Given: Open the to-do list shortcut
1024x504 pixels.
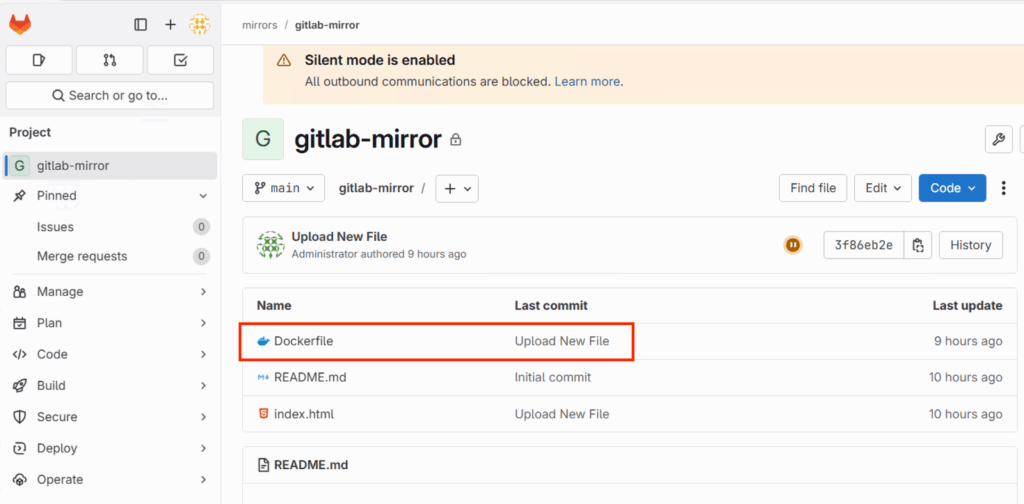Looking at the screenshot, I should tap(180, 60).
